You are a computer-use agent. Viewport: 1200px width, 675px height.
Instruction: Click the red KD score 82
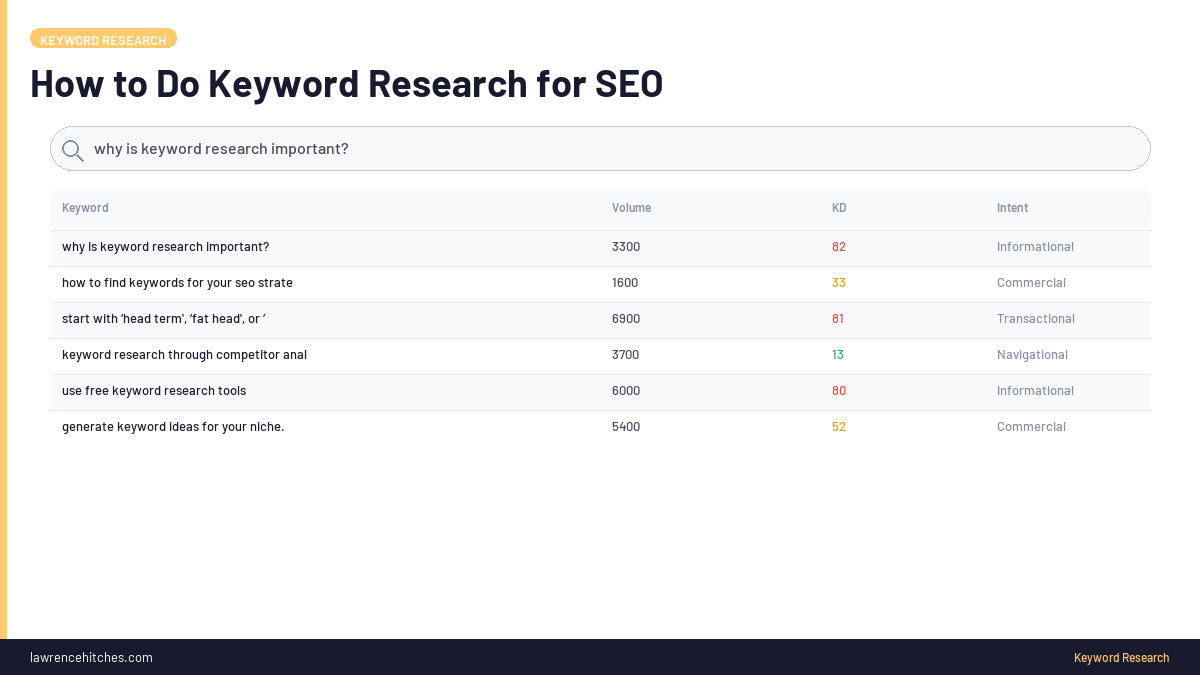(x=839, y=246)
